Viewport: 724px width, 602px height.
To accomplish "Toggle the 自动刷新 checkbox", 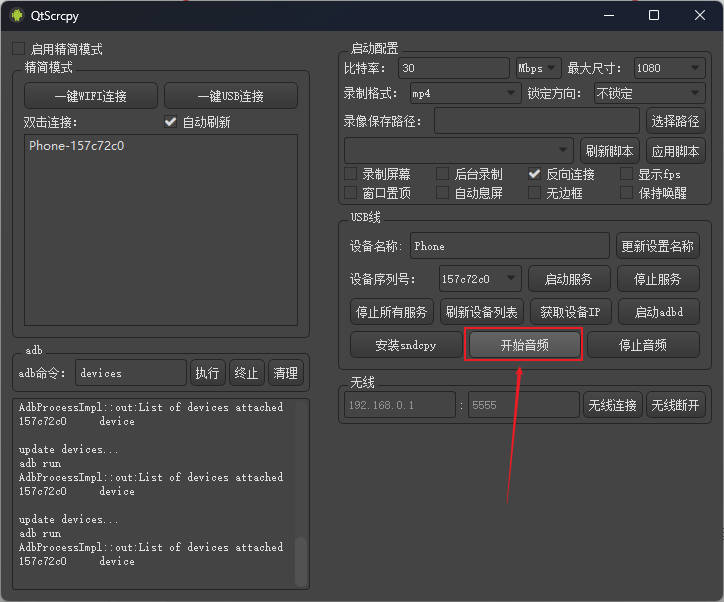I will [x=170, y=122].
